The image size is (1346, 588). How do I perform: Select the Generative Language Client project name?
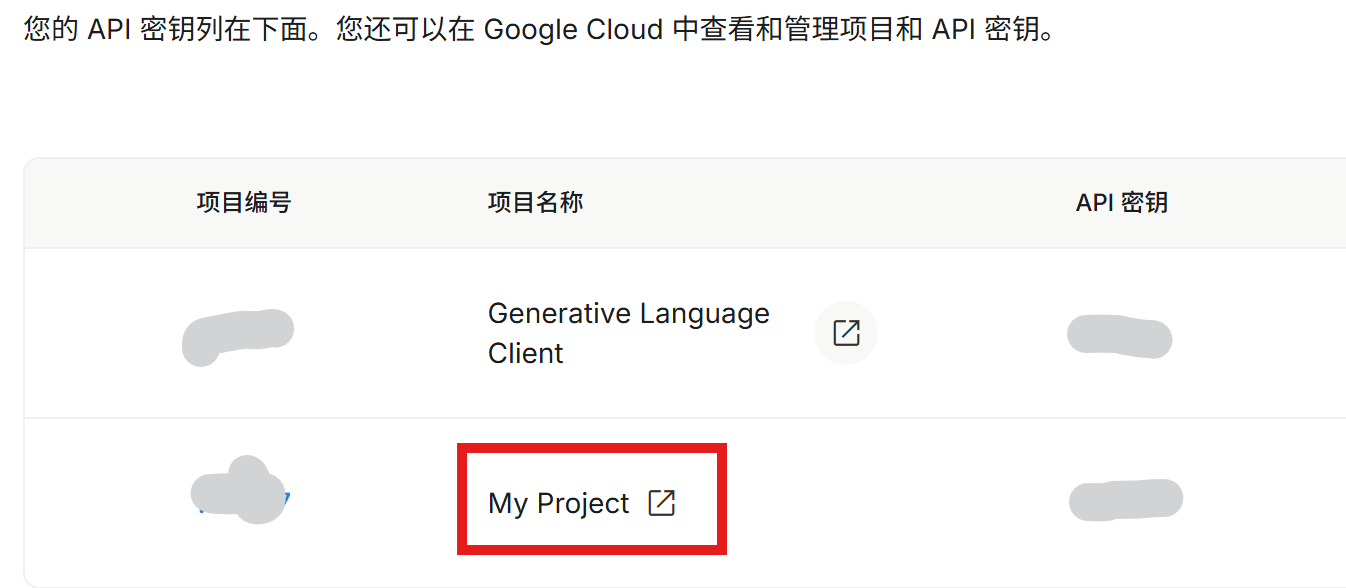click(628, 333)
